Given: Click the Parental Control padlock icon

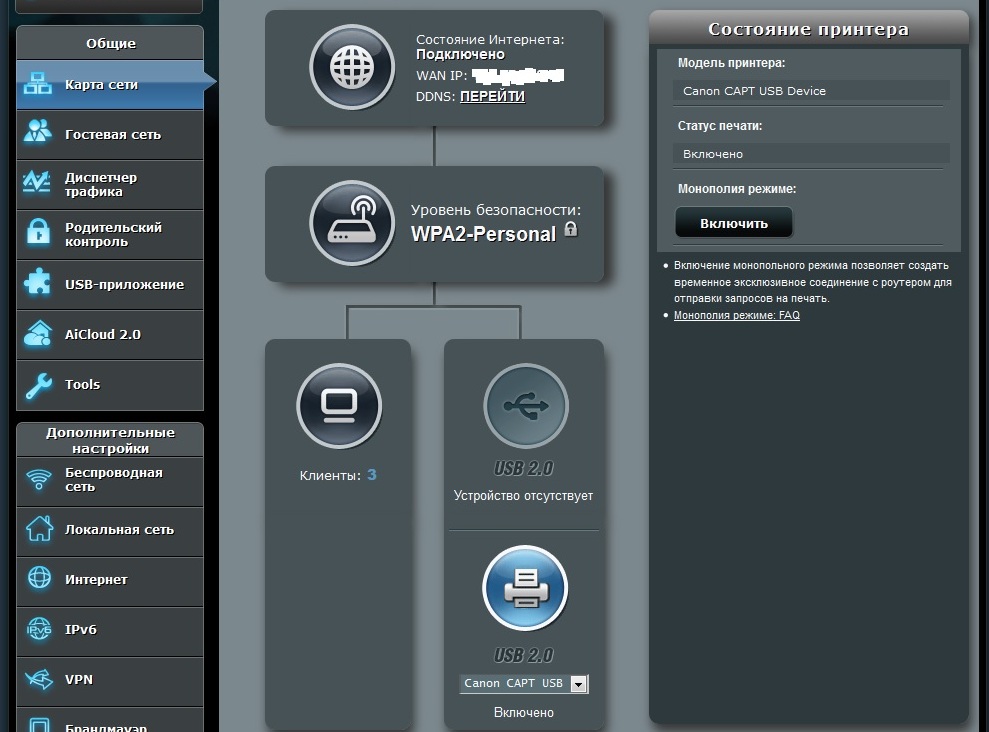Looking at the screenshot, I should 38,234.
